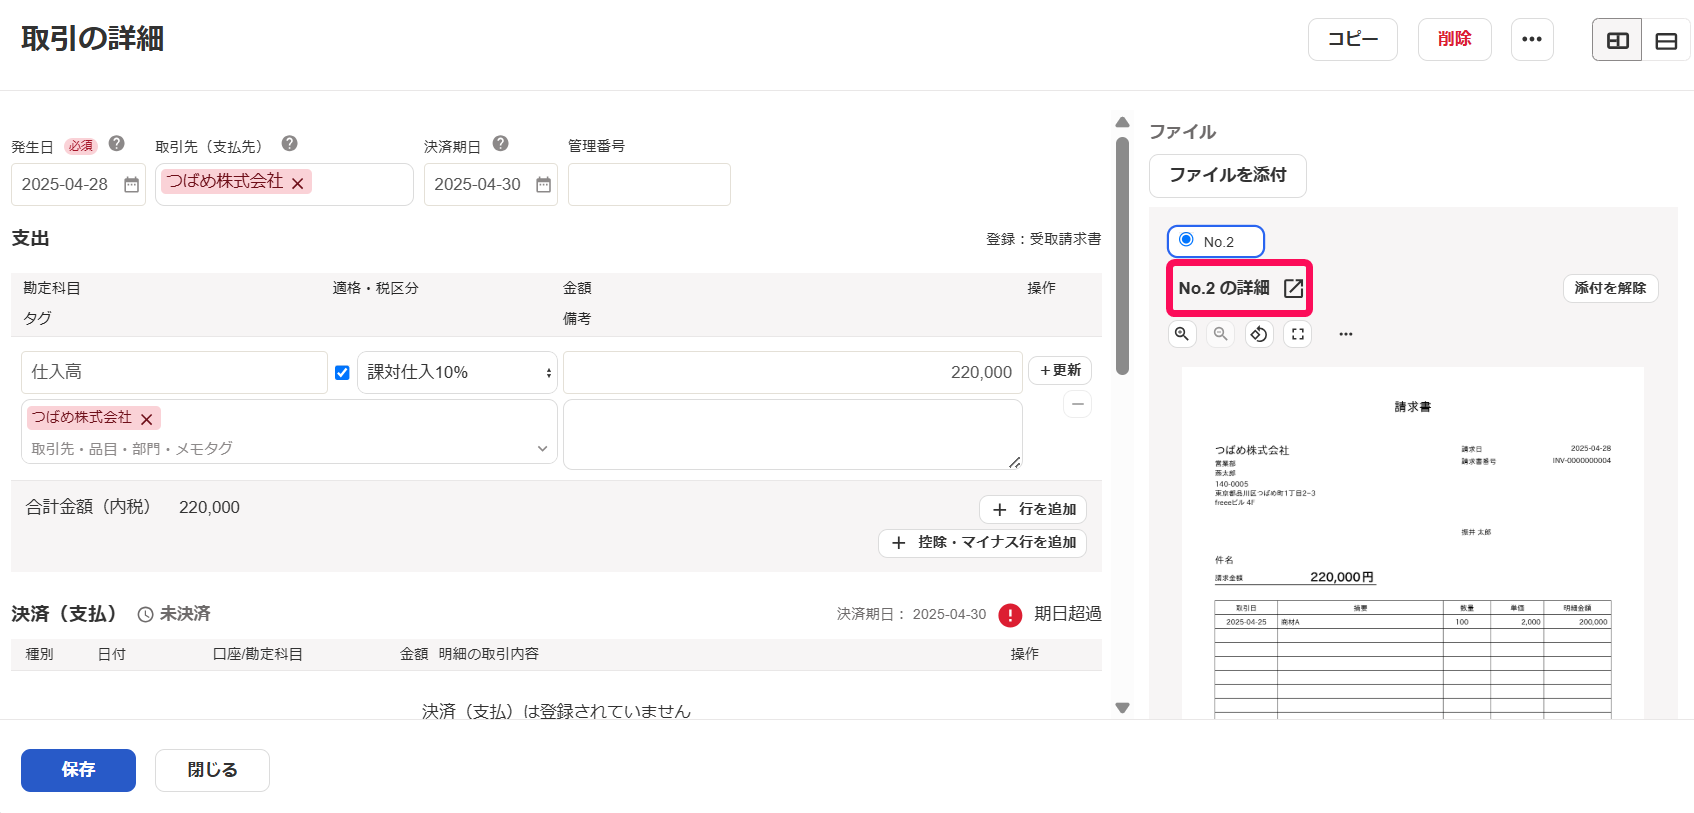Click the ファイルを添付 button

[x=1228, y=175]
